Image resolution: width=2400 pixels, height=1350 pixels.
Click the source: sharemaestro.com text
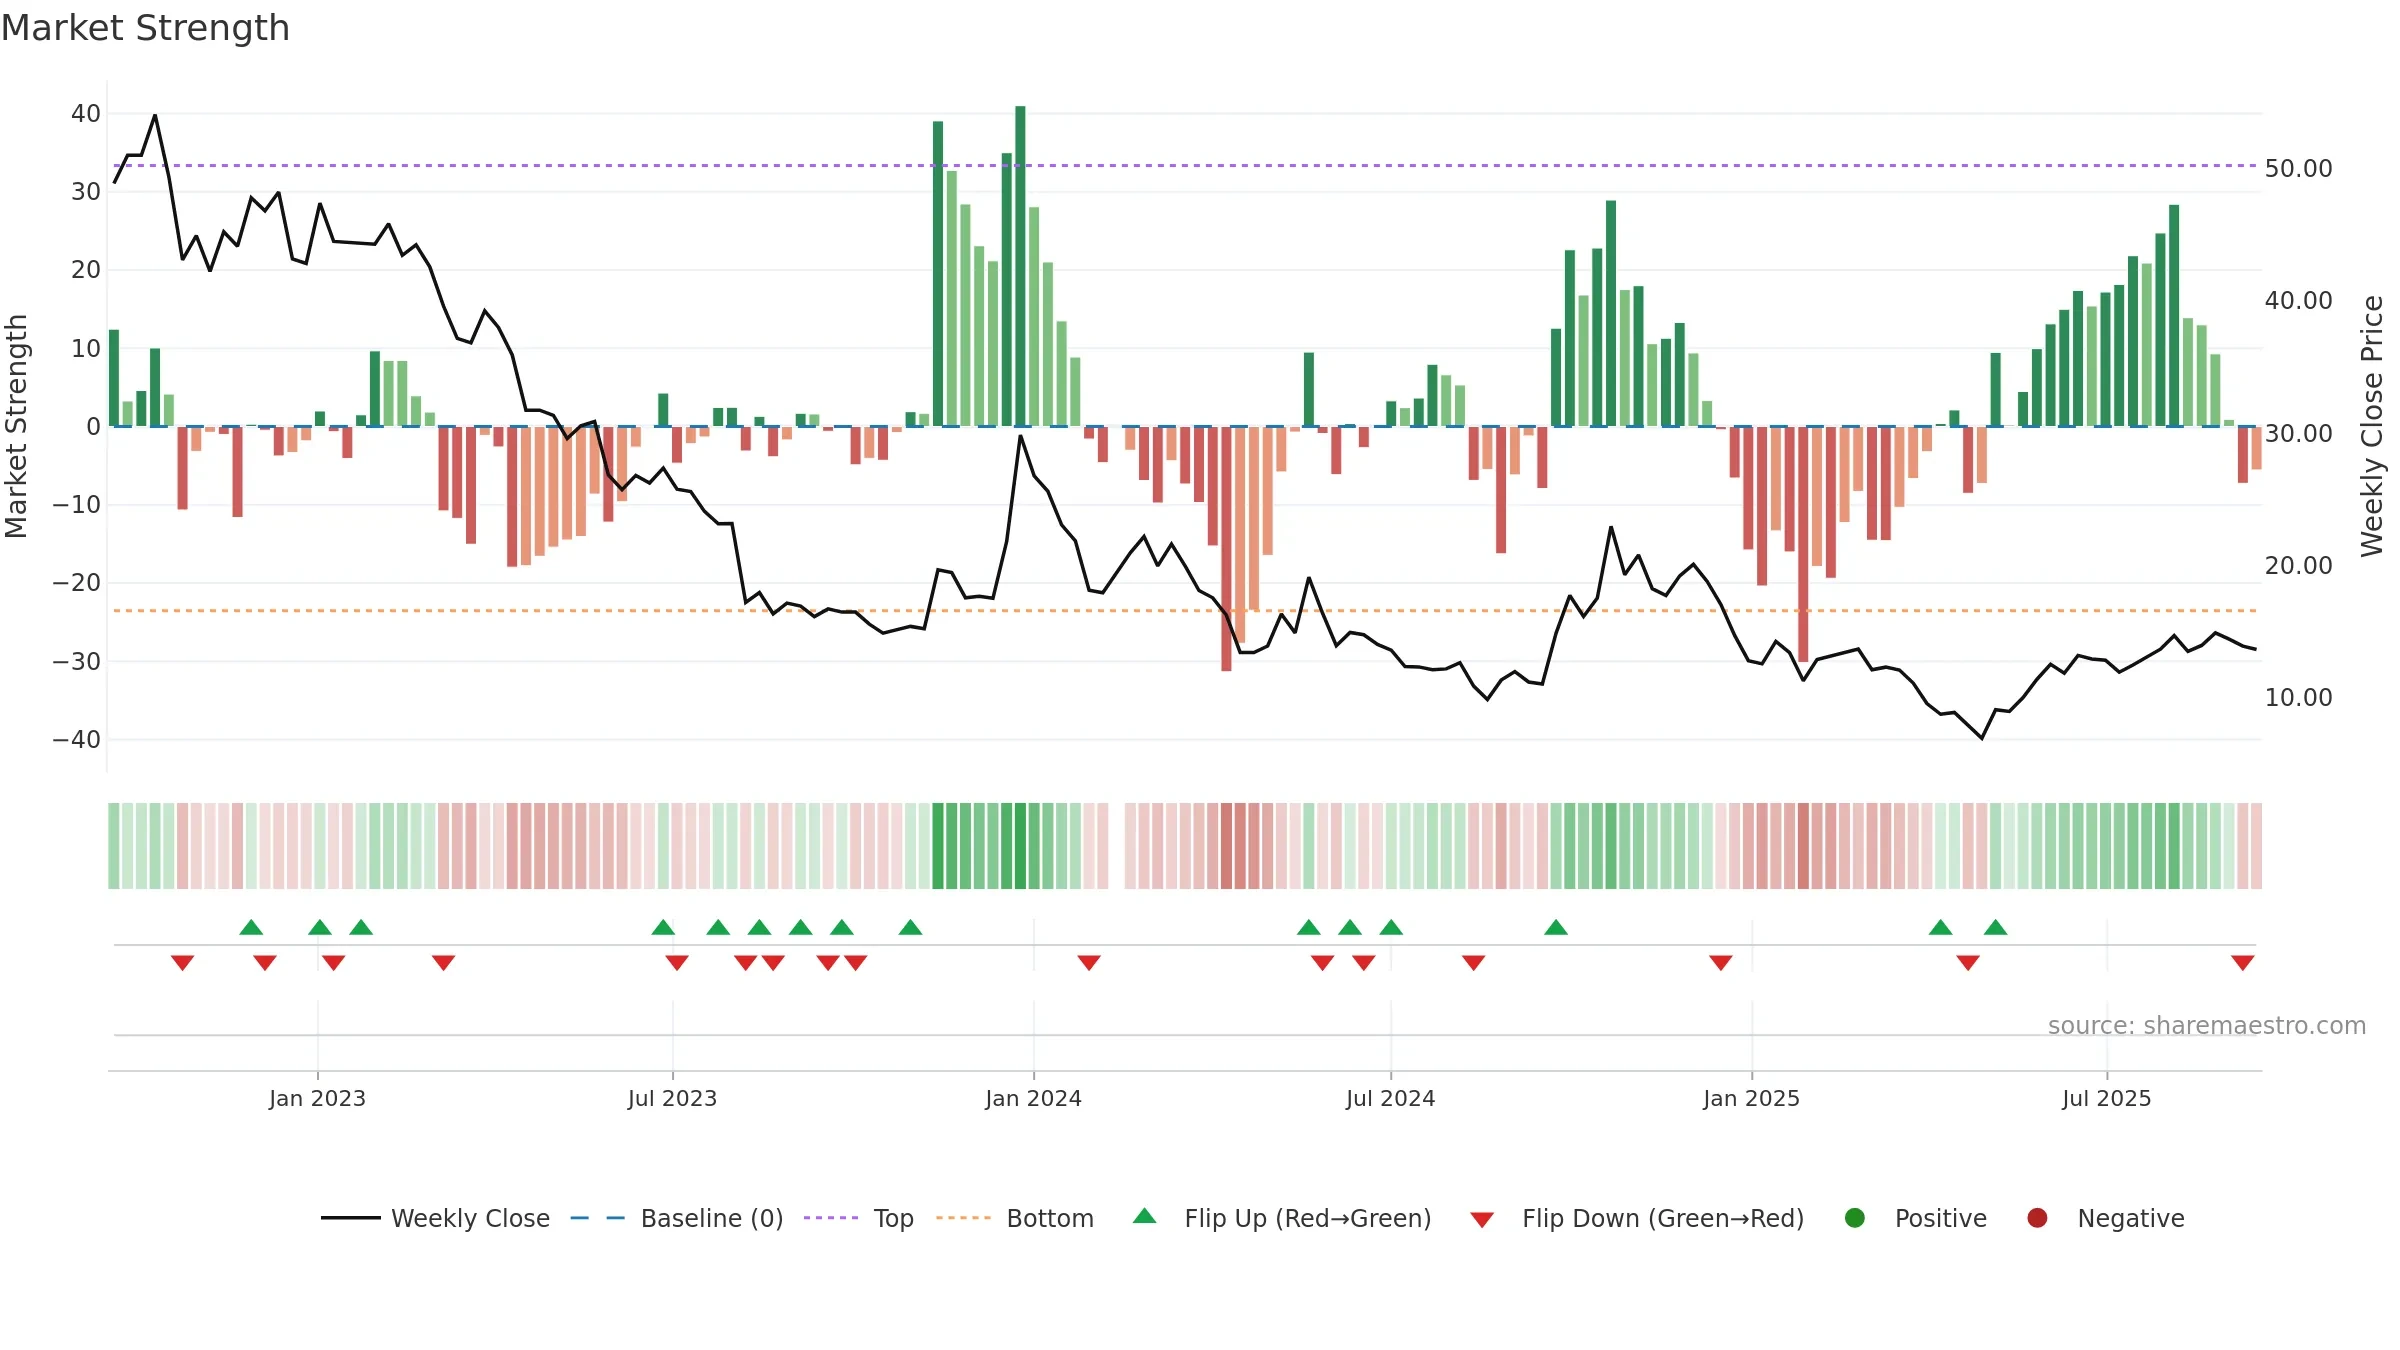(2207, 1025)
